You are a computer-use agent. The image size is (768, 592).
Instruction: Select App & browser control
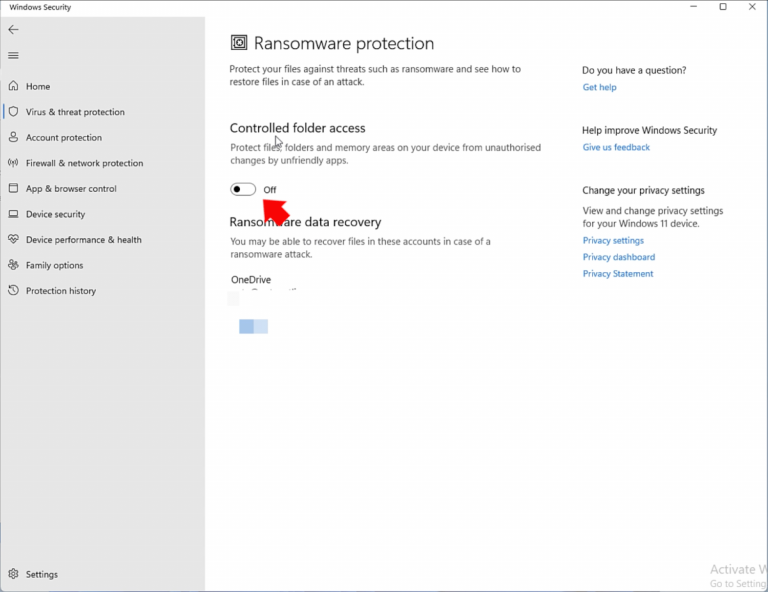coord(71,189)
